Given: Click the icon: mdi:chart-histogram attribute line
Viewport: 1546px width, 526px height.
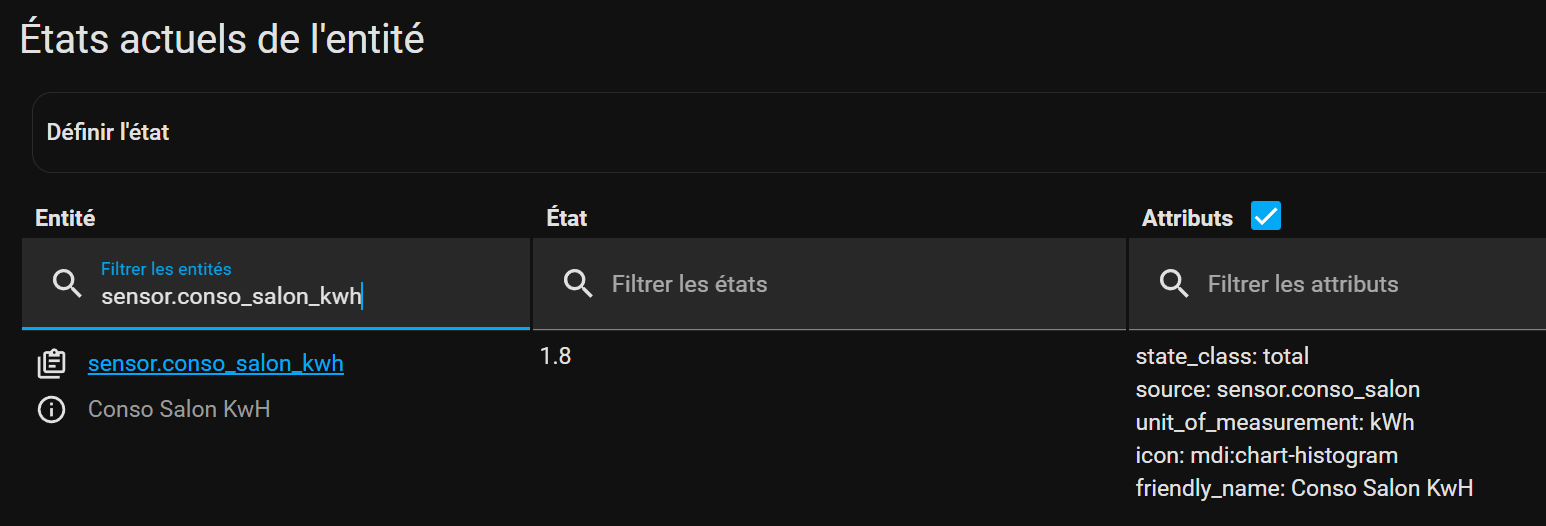Looking at the screenshot, I should [1267, 455].
